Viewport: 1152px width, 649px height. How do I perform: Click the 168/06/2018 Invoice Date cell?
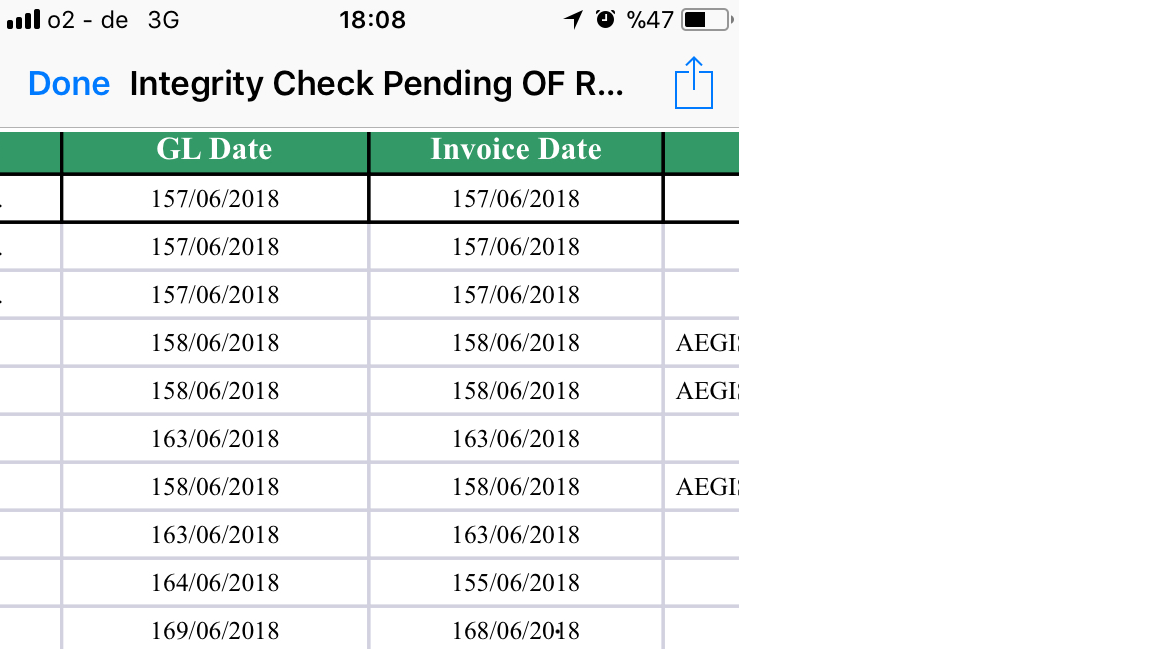pyautogui.click(x=515, y=630)
